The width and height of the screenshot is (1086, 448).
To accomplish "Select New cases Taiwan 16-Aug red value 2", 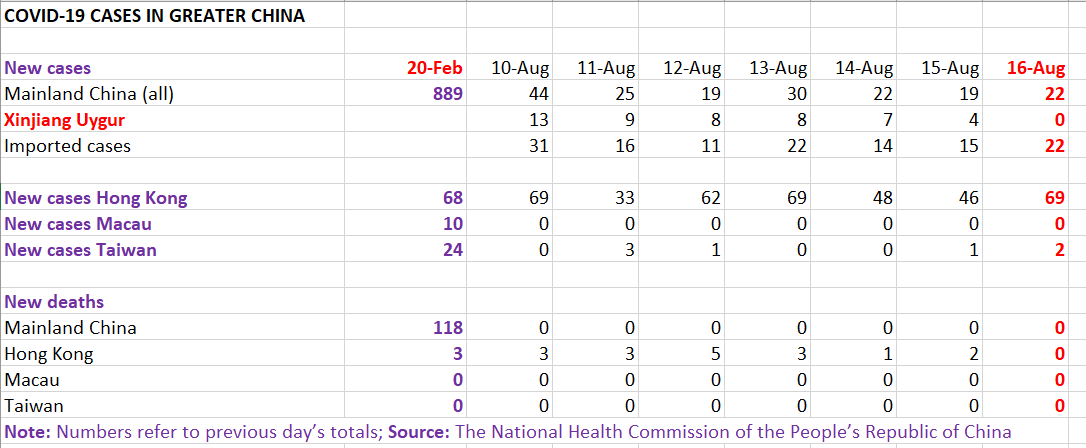I will (1058, 250).
